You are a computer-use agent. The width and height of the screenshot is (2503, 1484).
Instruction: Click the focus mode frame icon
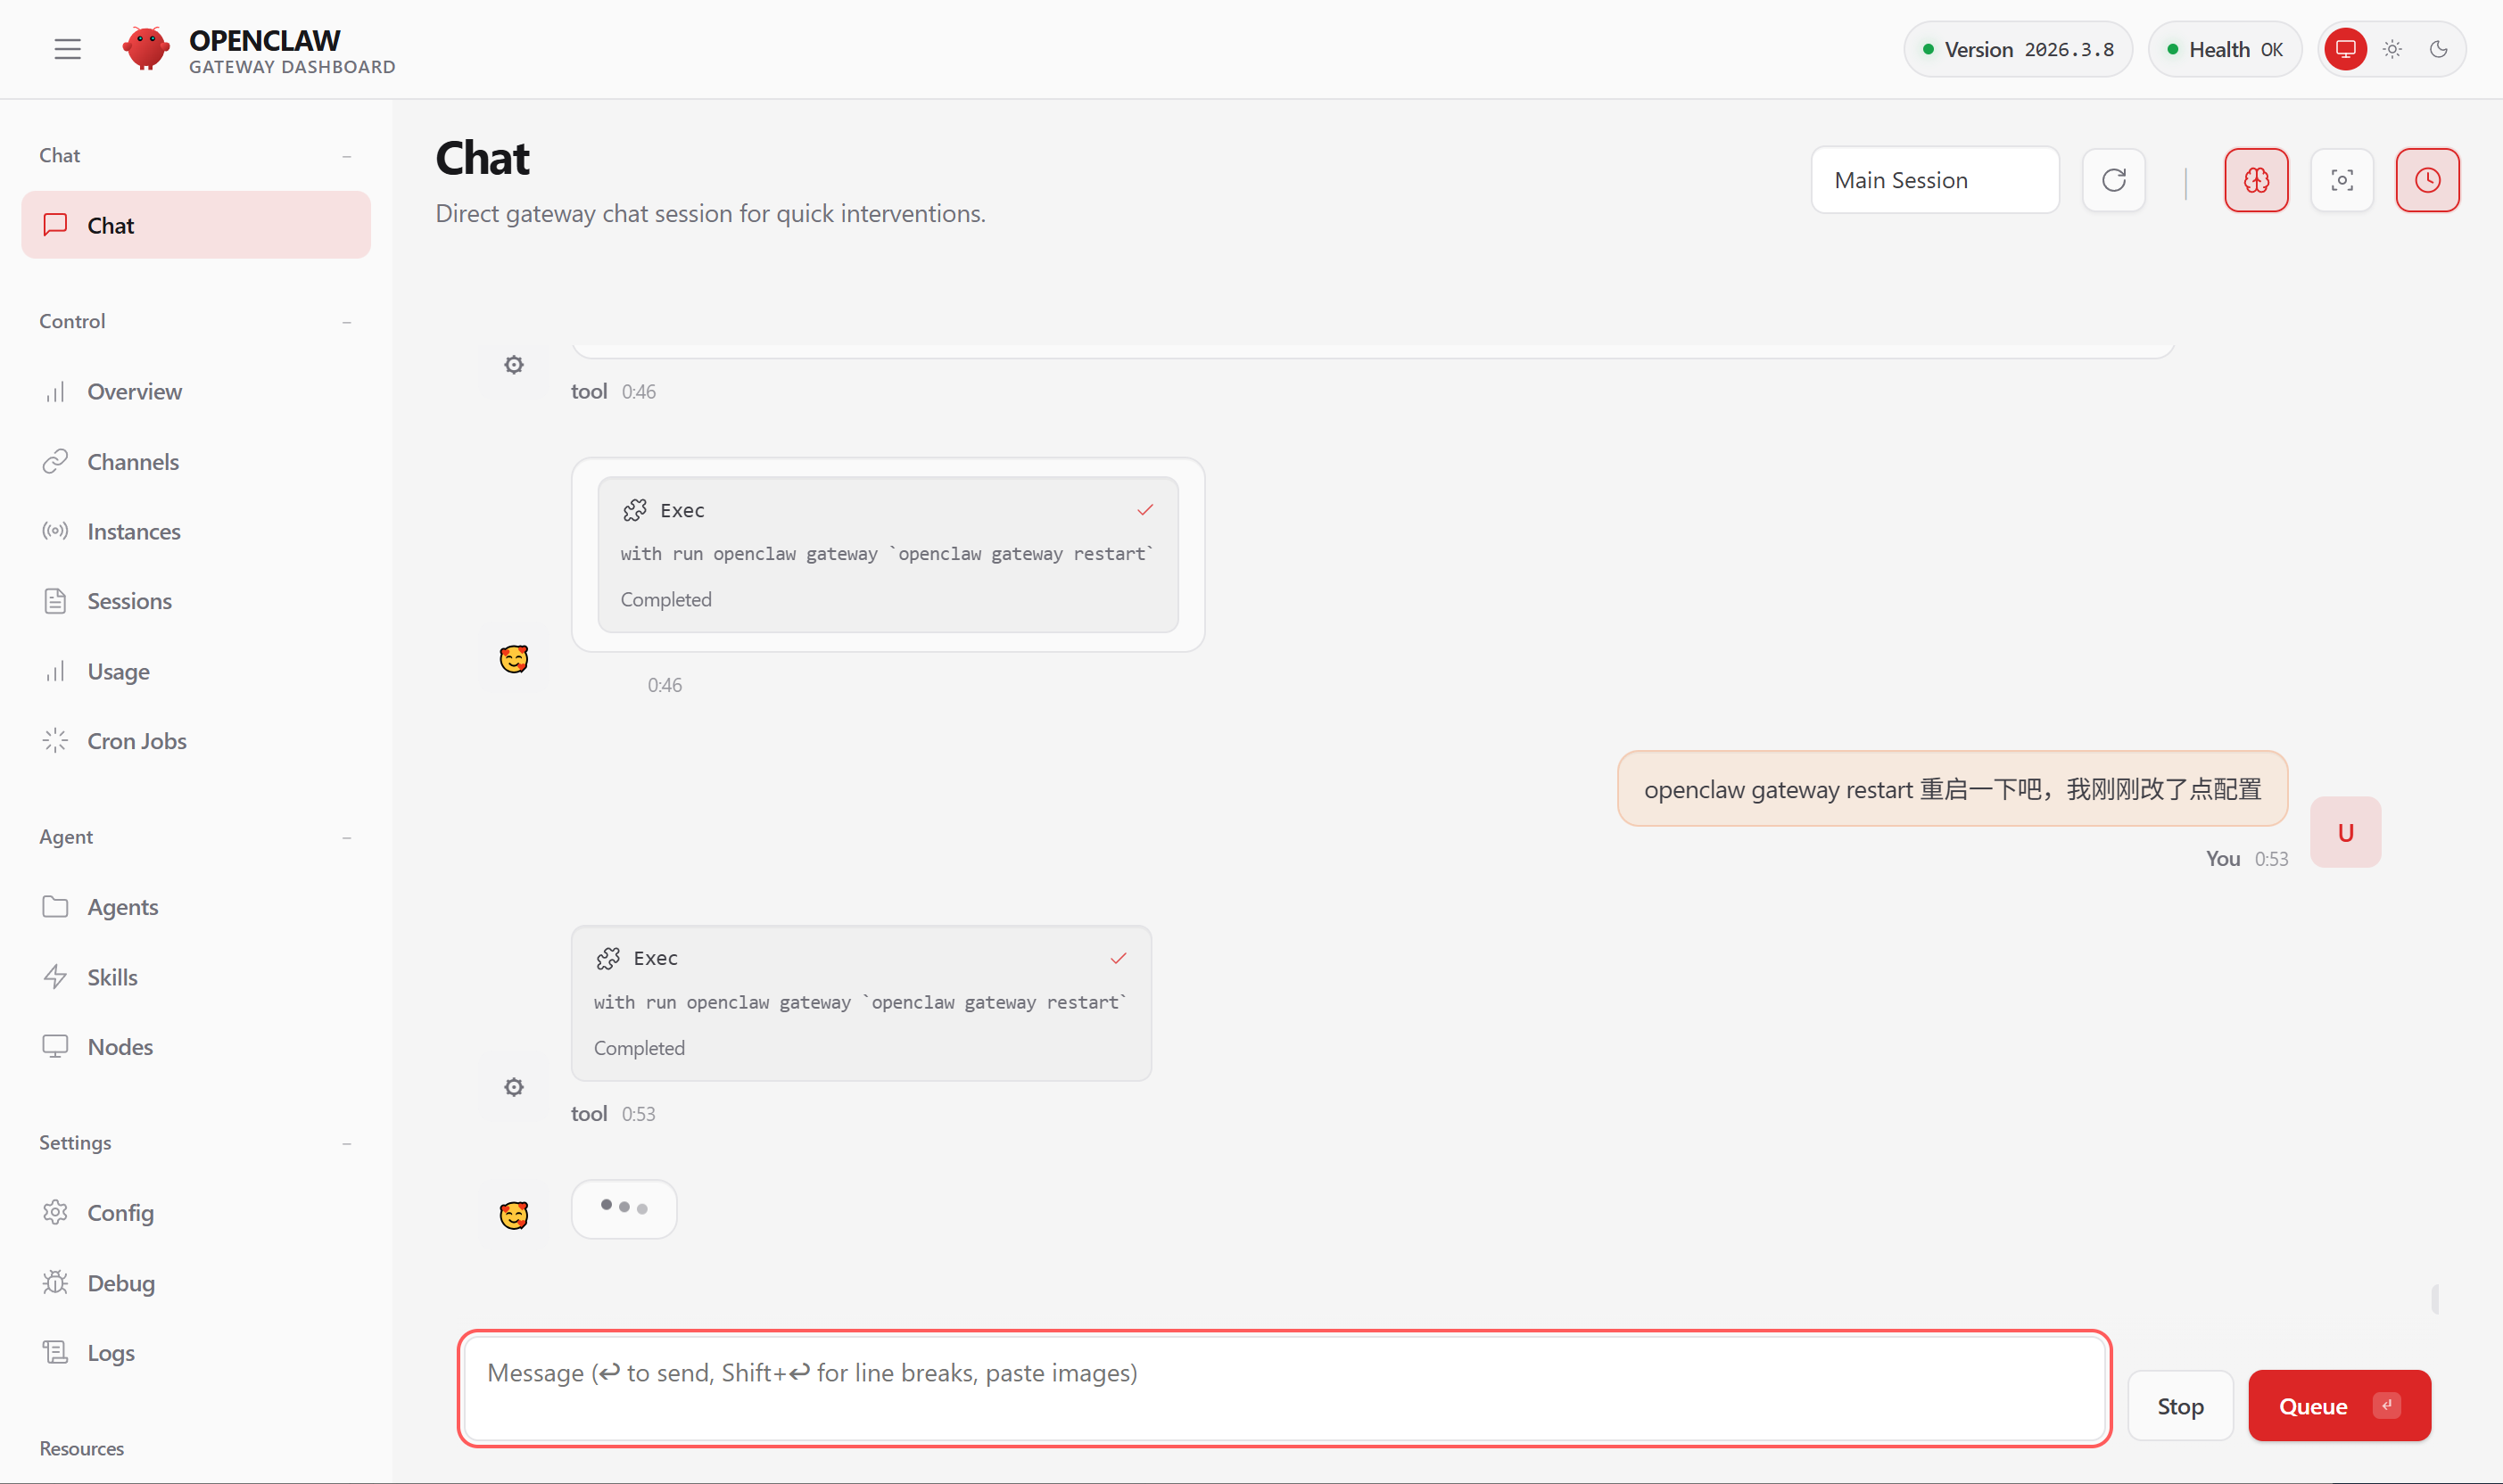coord(2341,180)
